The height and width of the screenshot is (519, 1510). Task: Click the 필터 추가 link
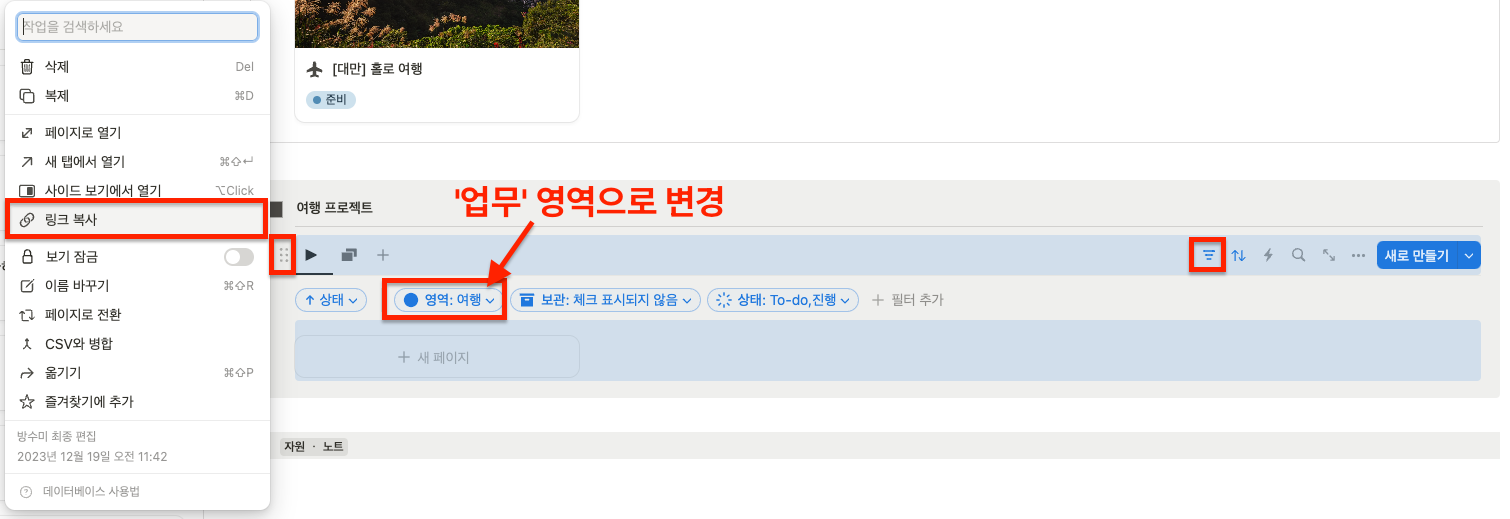(908, 300)
